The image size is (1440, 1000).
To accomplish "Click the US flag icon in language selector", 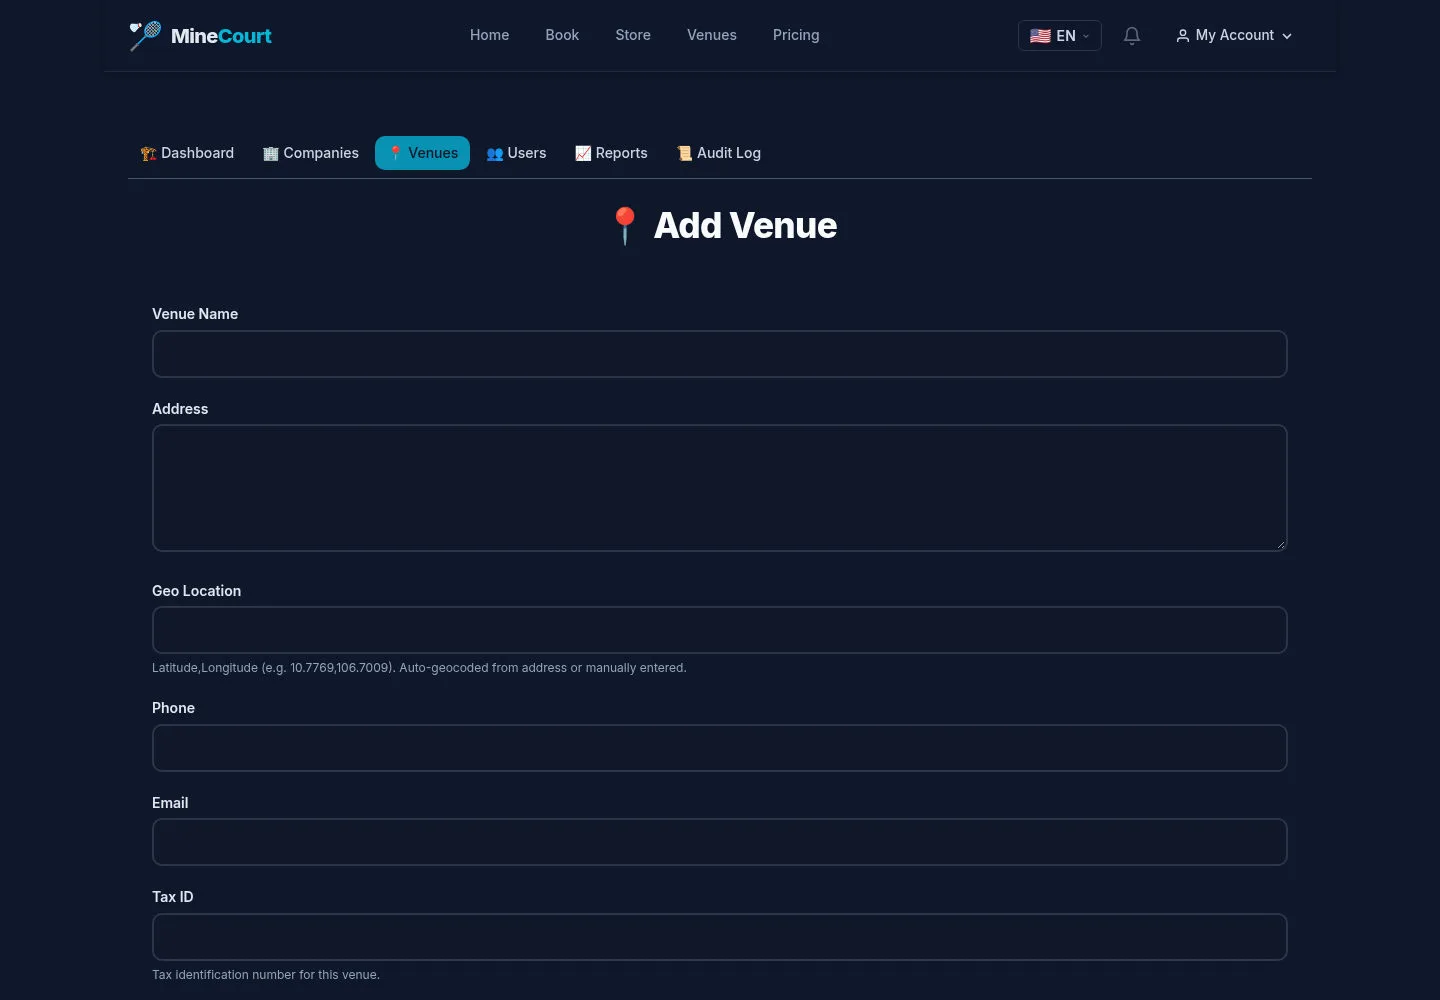I will click(1040, 36).
